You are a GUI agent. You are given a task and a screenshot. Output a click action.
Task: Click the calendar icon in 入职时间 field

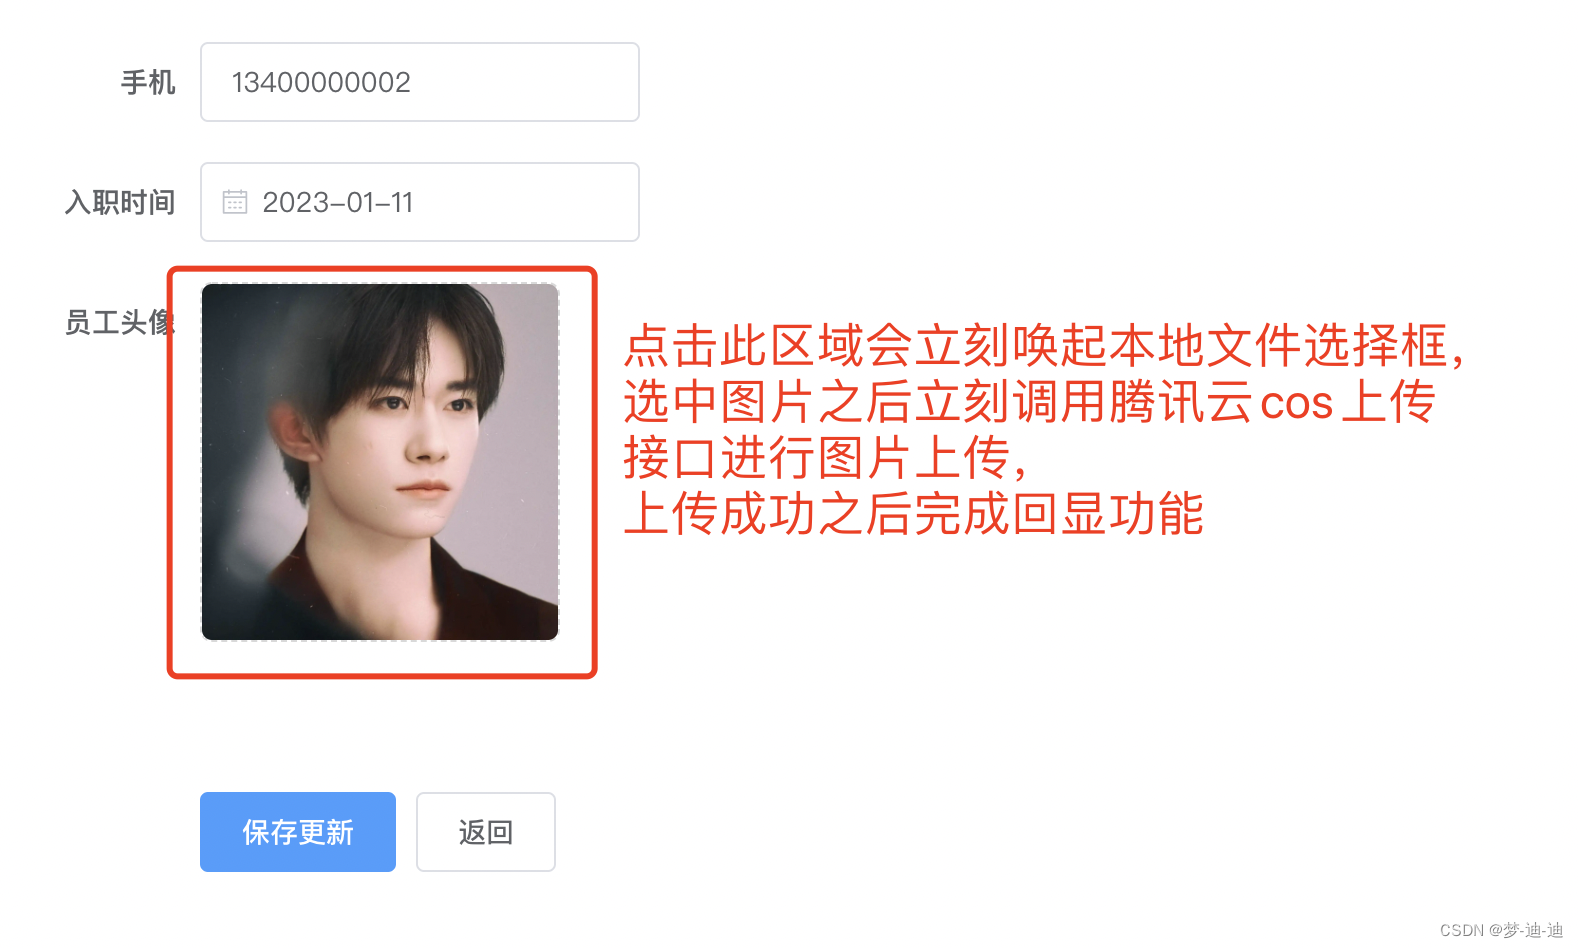tap(235, 202)
